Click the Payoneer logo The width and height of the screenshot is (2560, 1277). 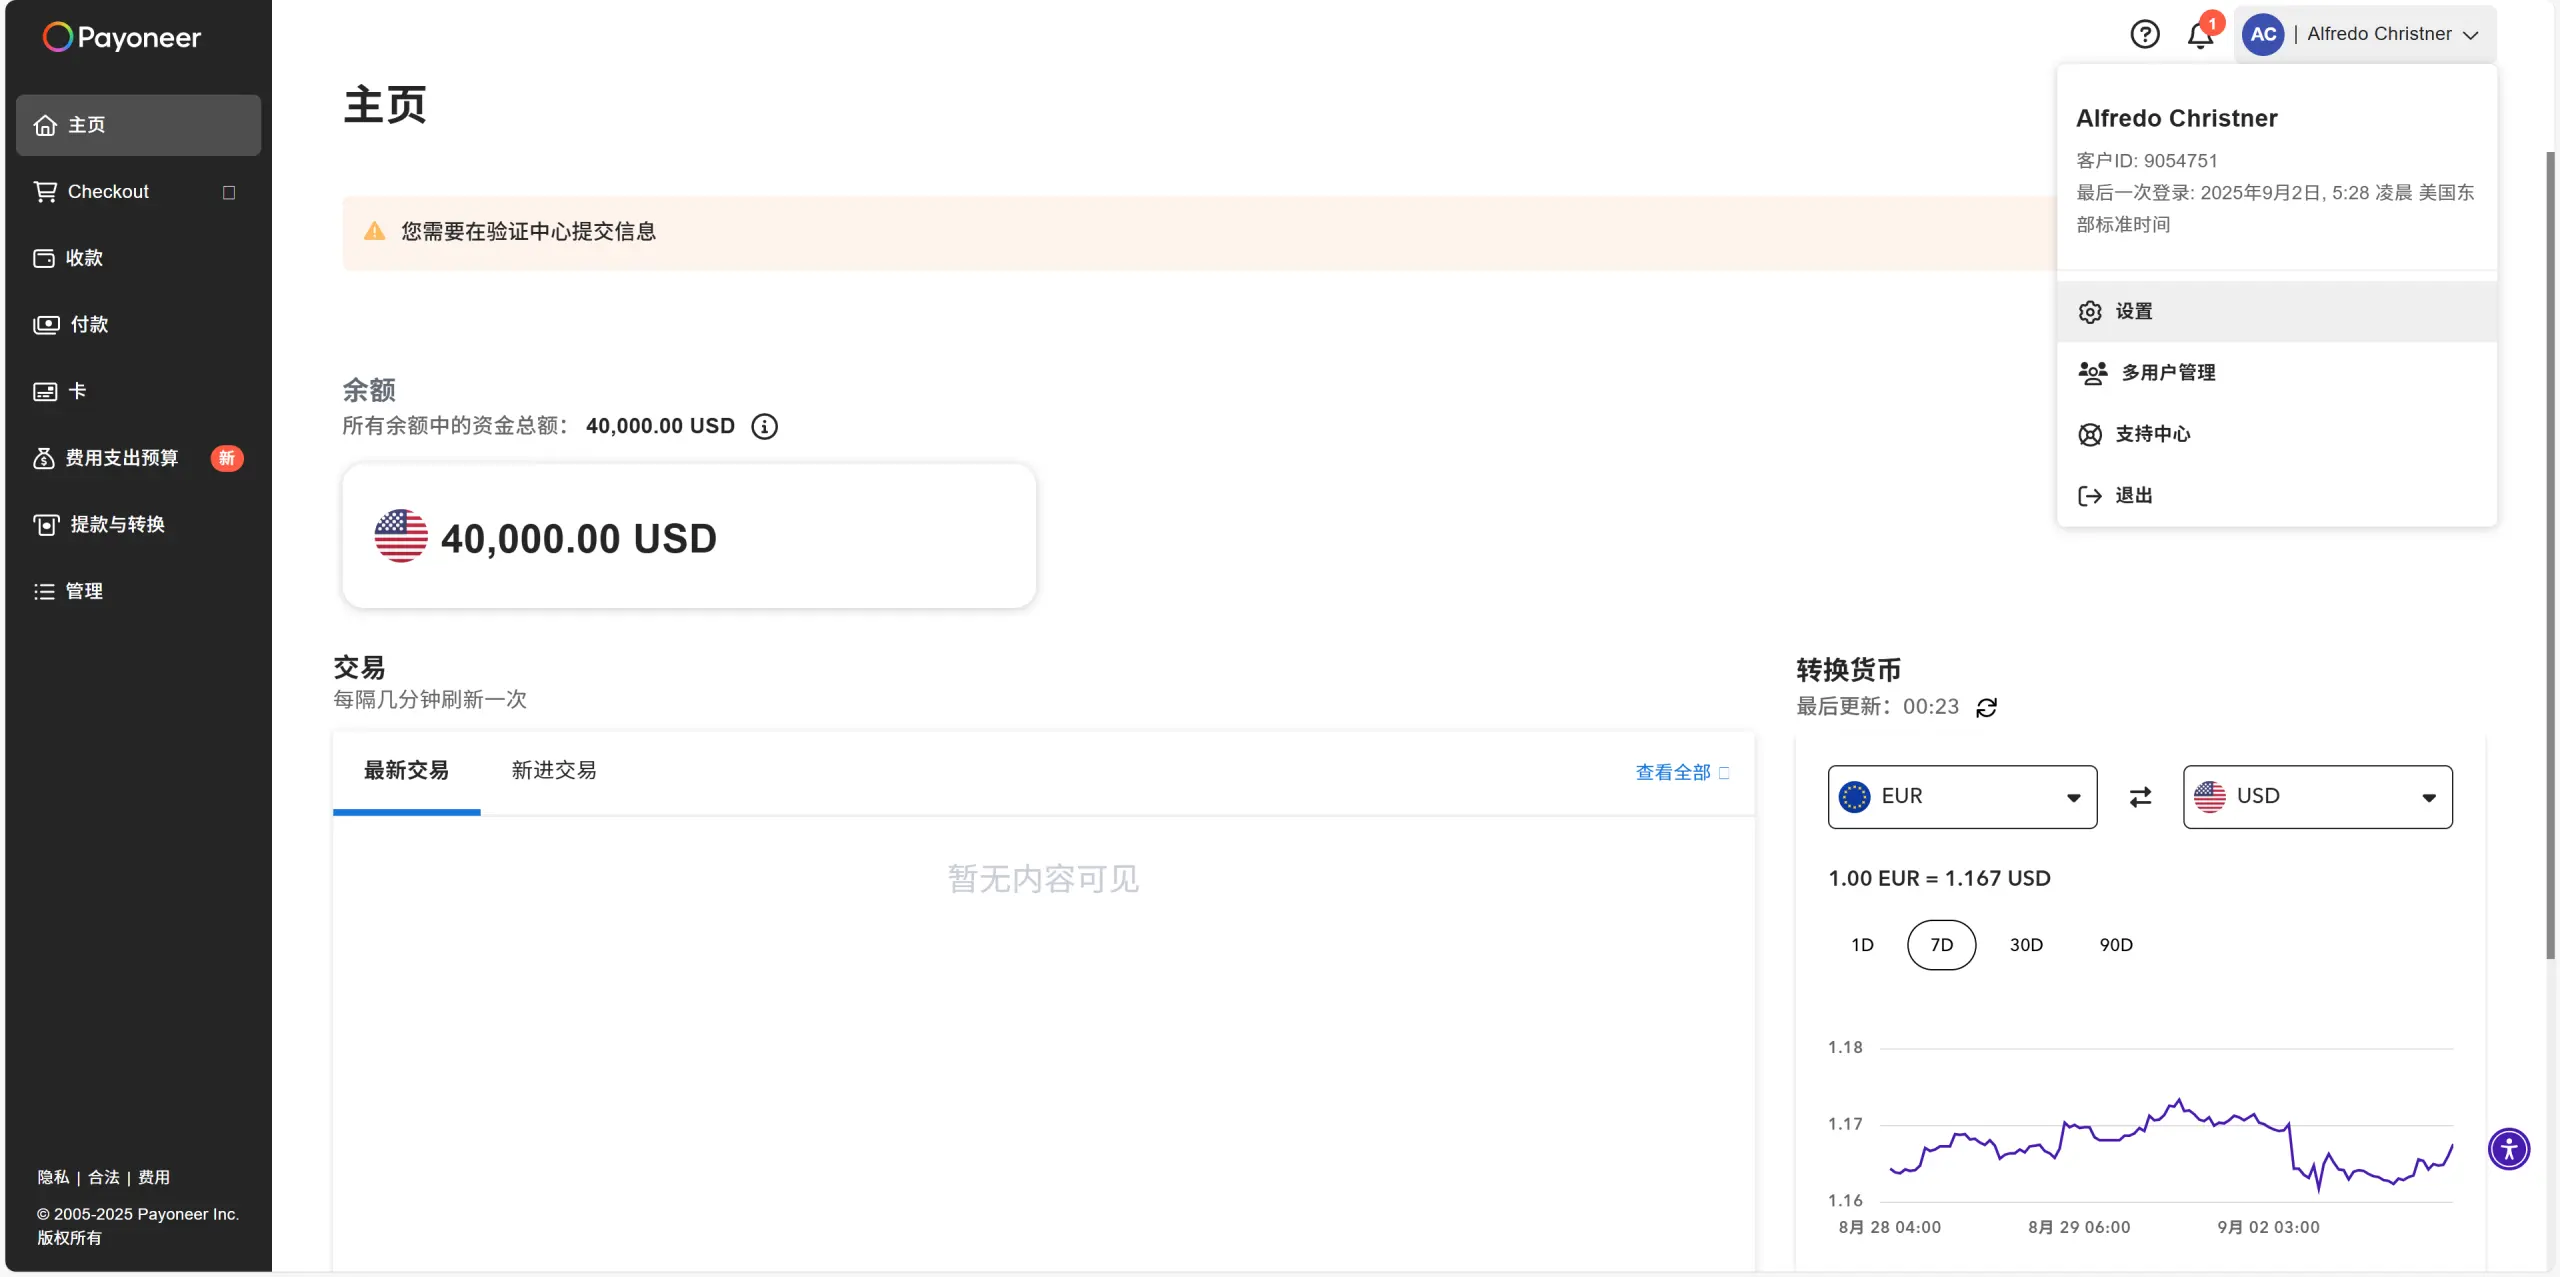tap(121, 37)
